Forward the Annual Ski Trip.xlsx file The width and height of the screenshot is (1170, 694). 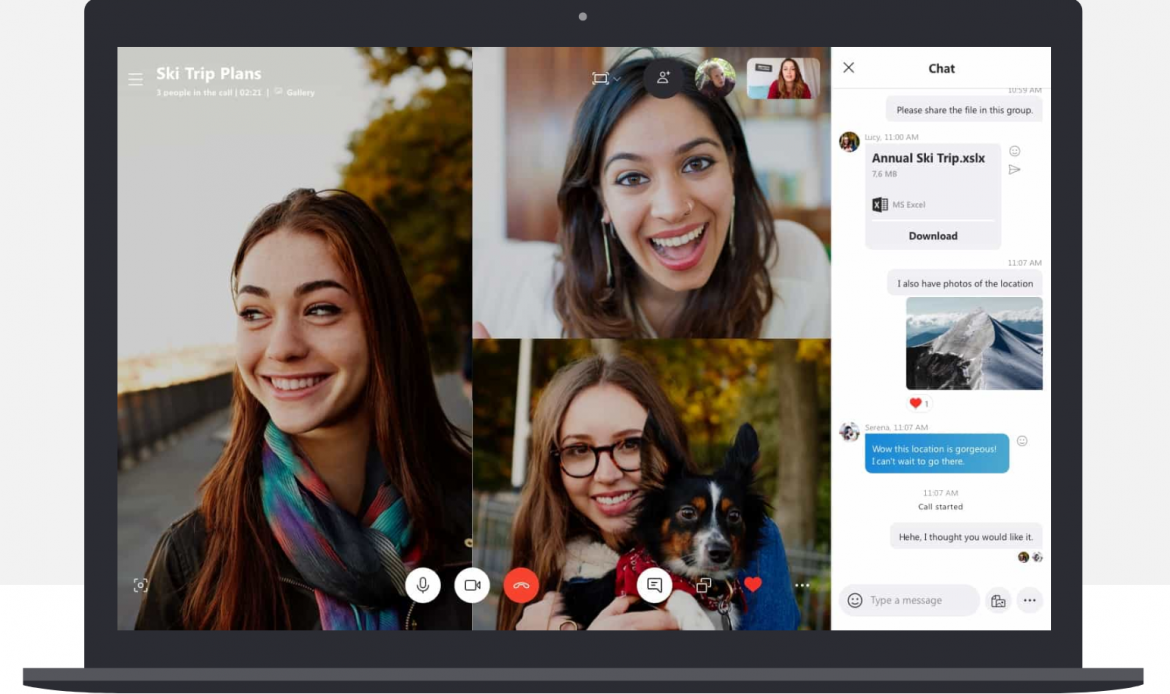(1014, 170)
